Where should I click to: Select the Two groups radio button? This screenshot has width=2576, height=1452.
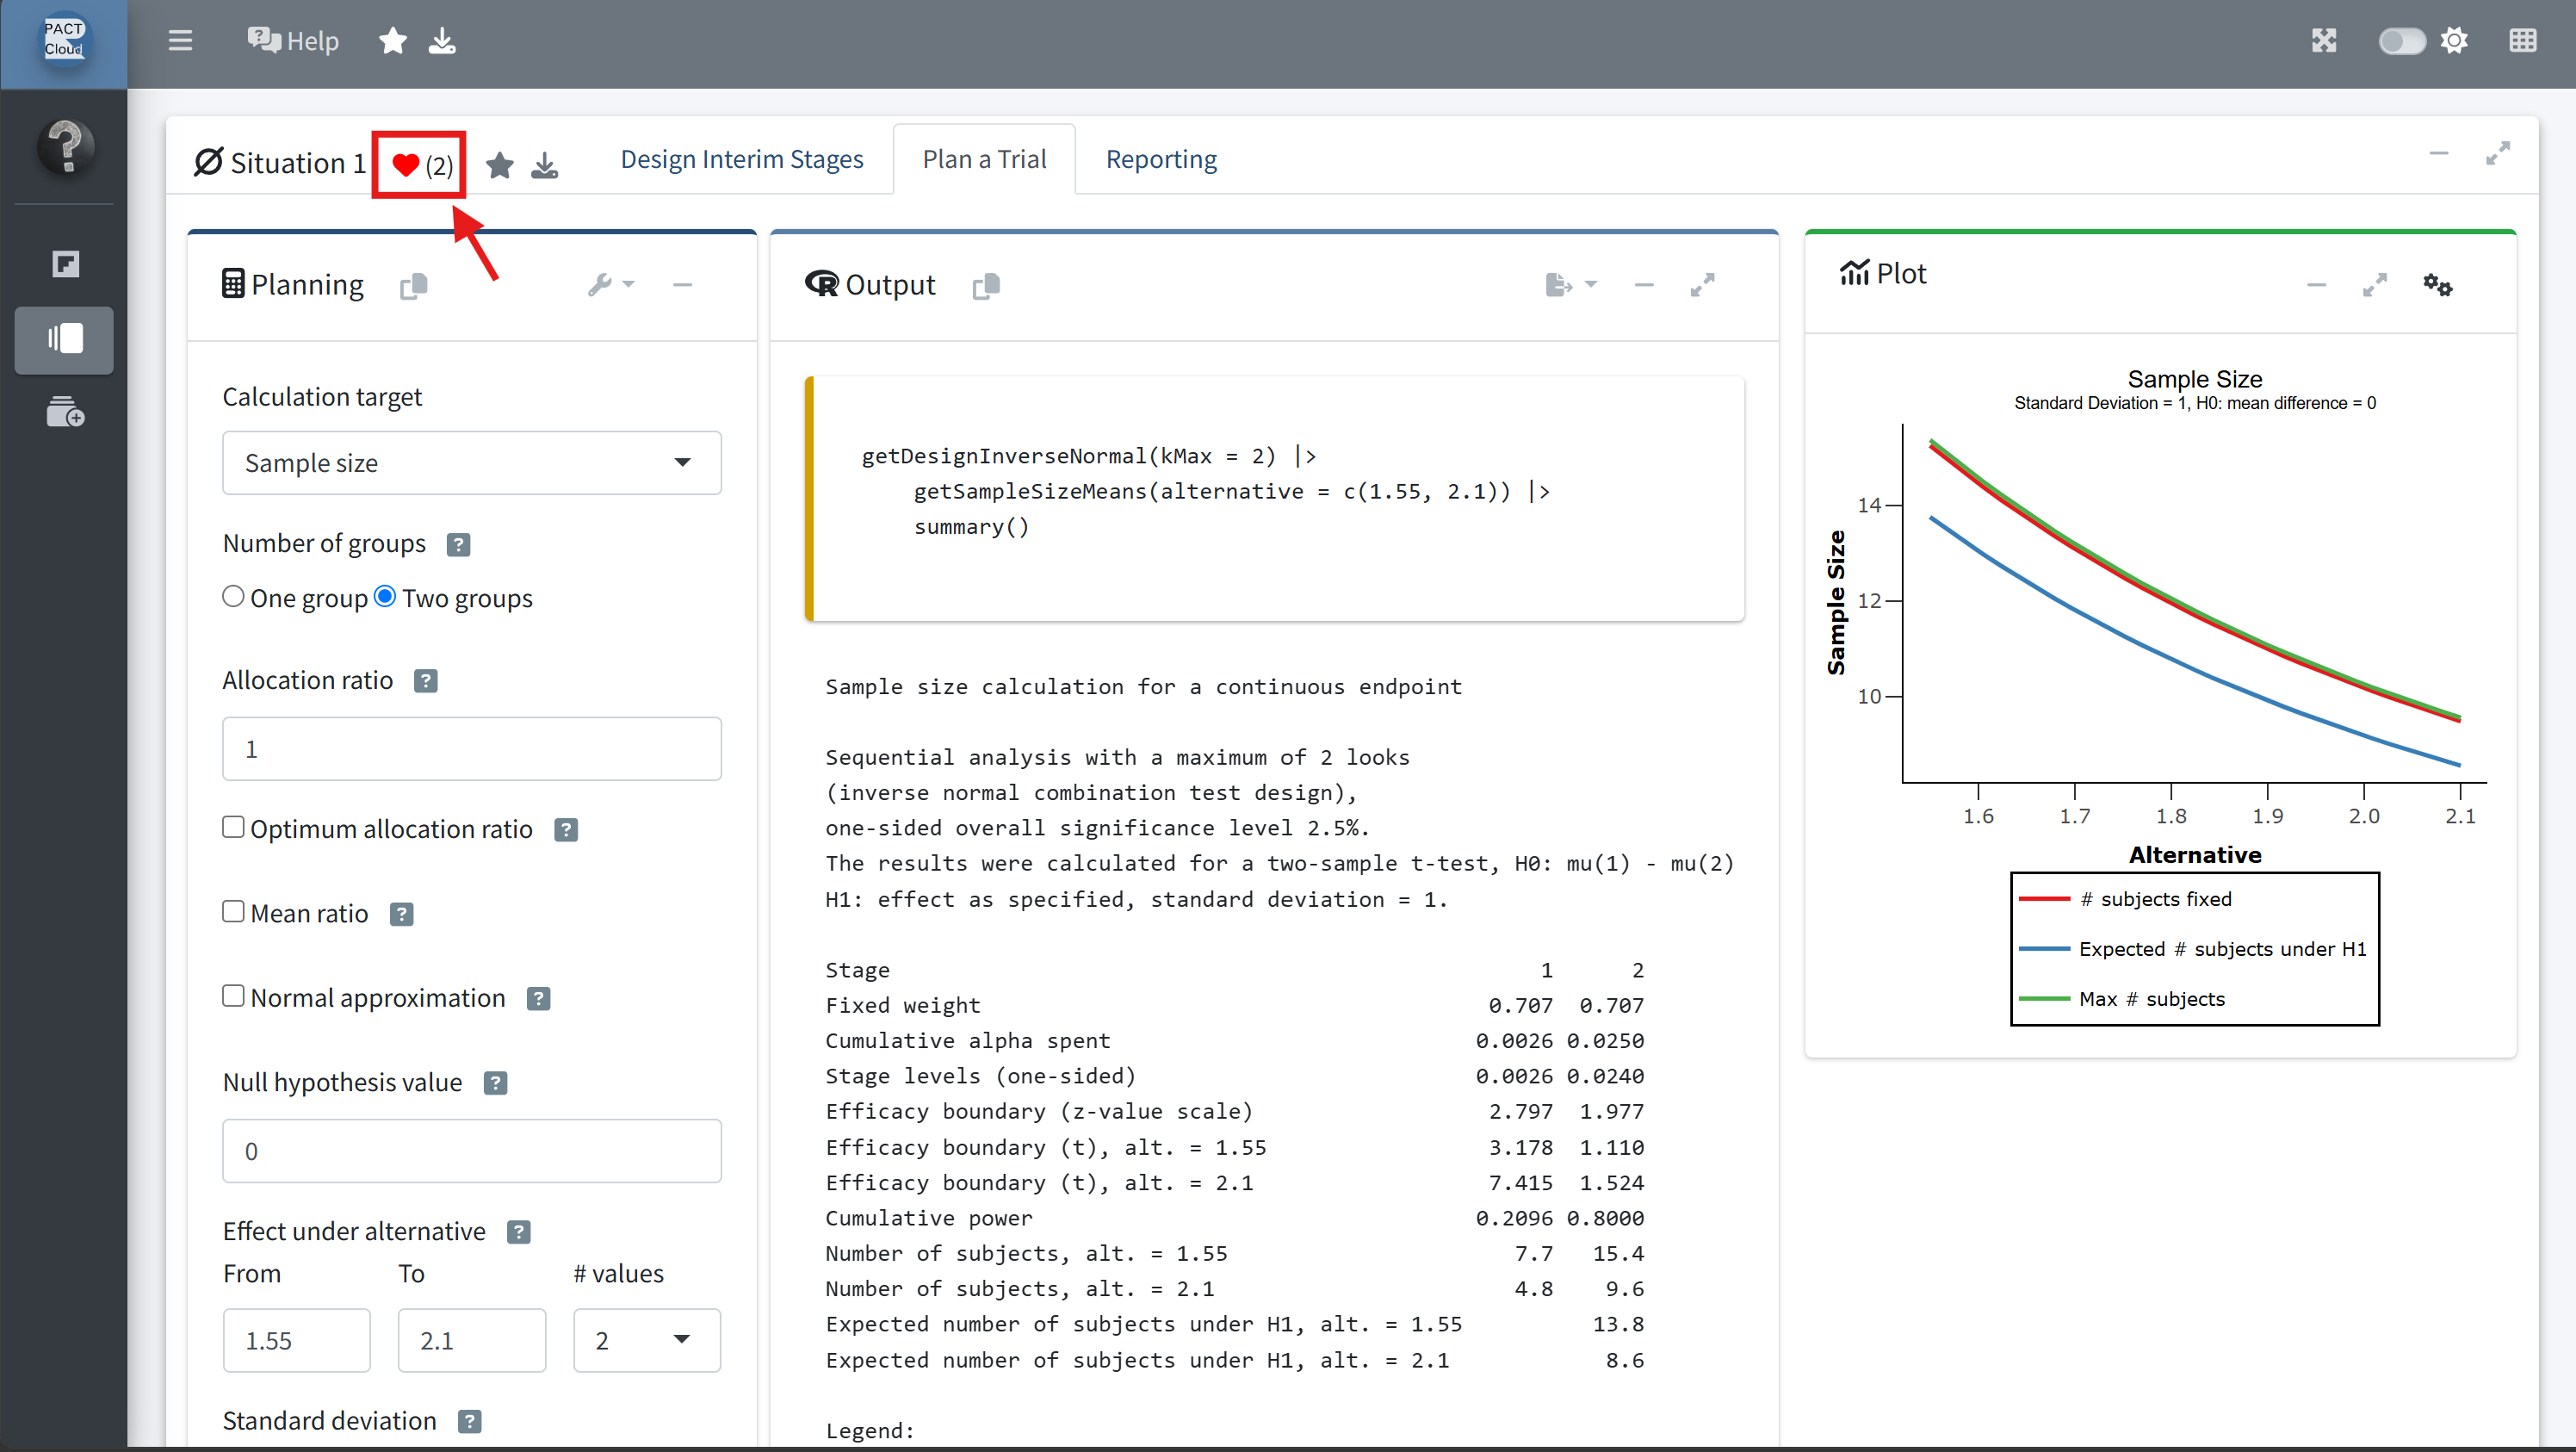coord(385,597)
